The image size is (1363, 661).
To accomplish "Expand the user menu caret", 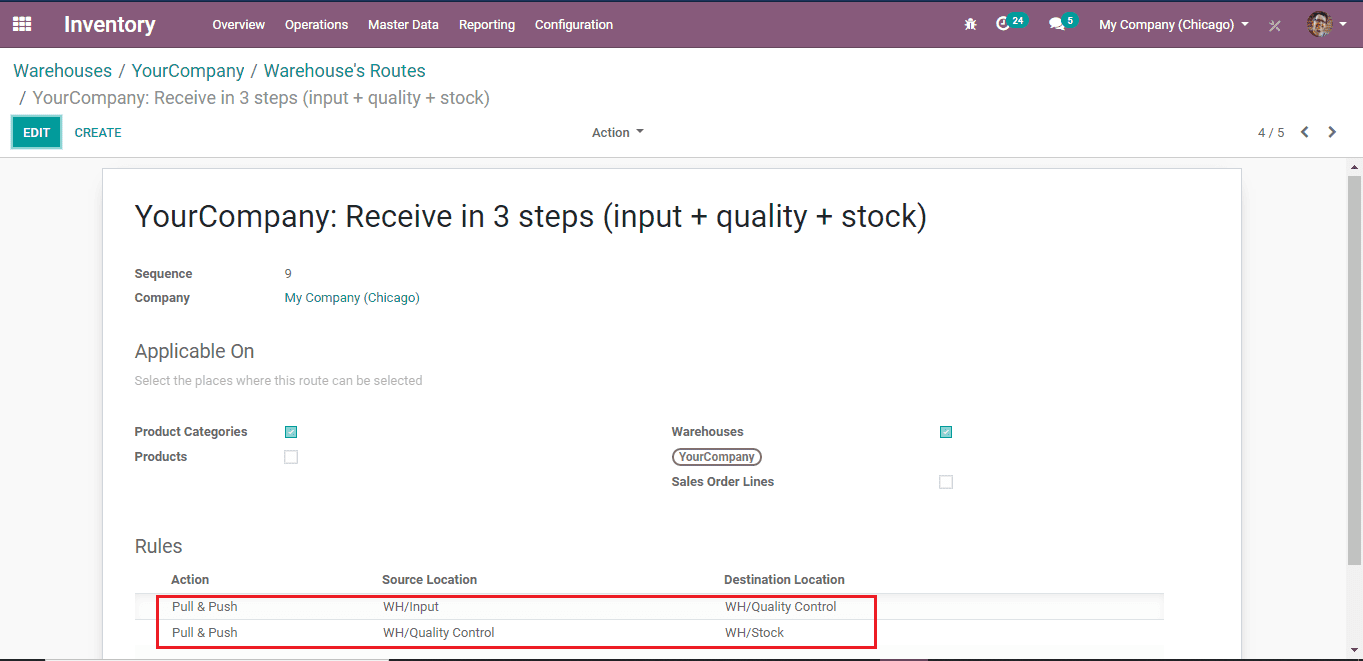I will pyautogui.click(x=1343, y=24).
